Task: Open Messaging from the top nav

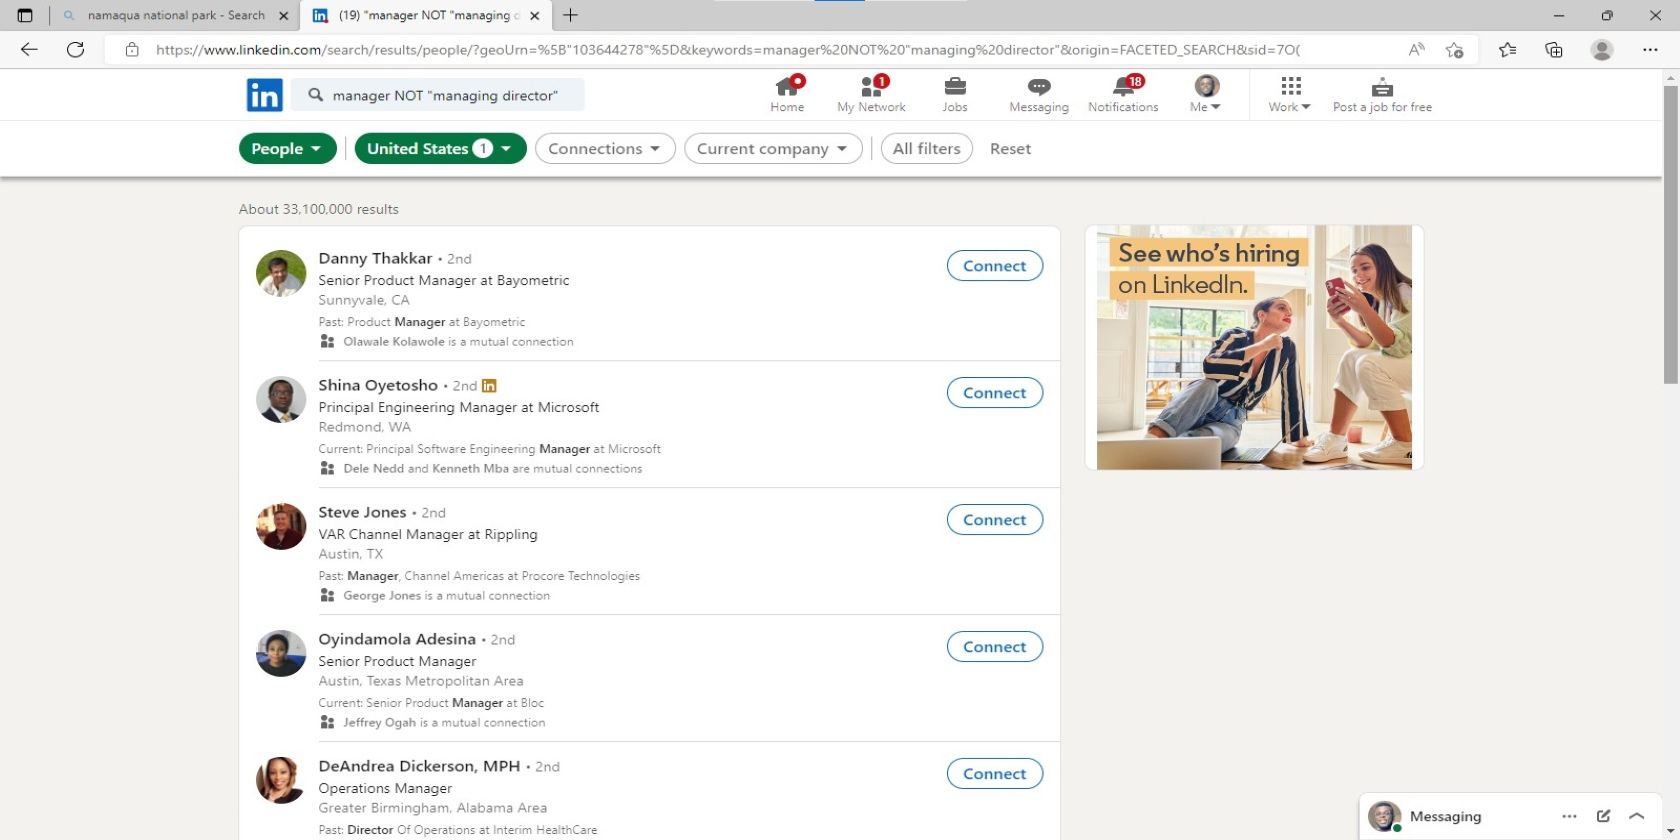Action: coord(1039,95)
